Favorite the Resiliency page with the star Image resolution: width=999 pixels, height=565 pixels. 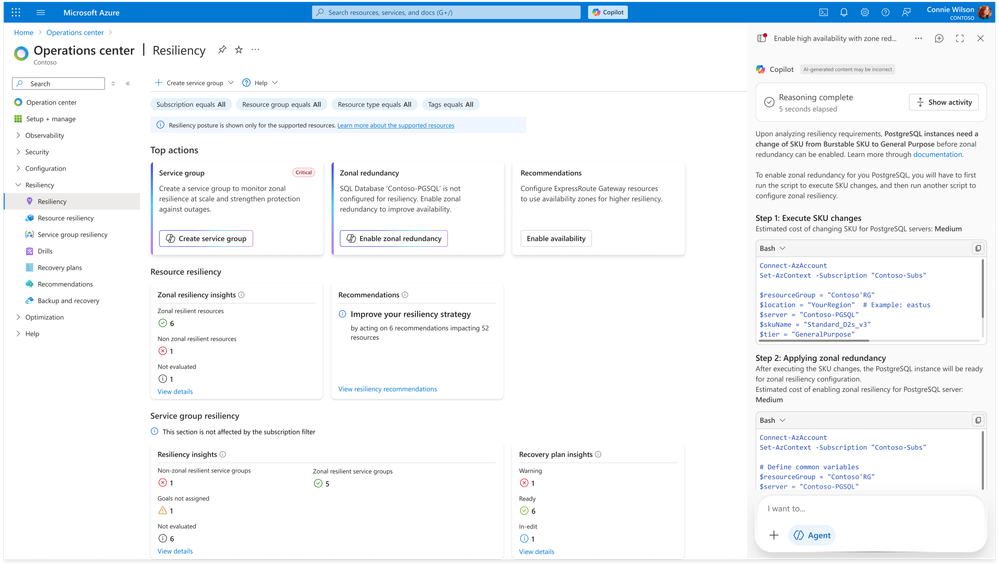[x=238, y=50]
